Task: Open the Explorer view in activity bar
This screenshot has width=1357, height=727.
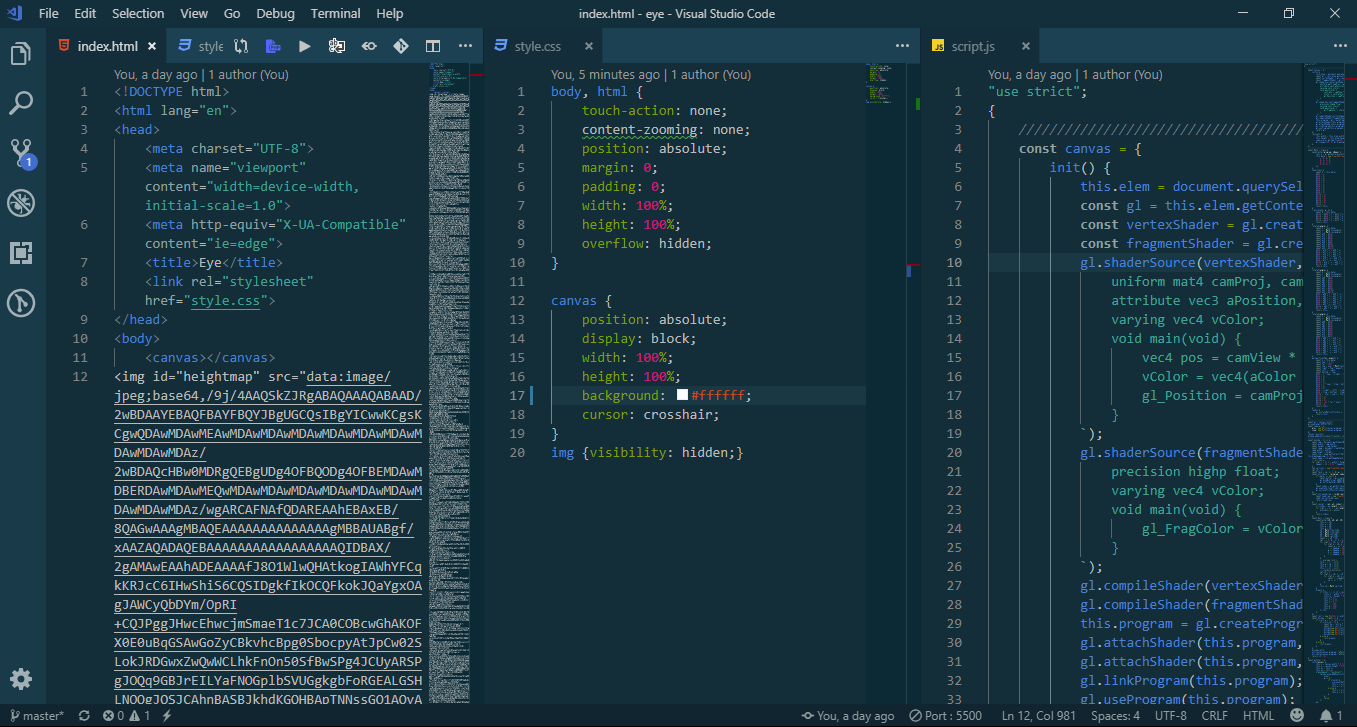Action: click(21, 53)
